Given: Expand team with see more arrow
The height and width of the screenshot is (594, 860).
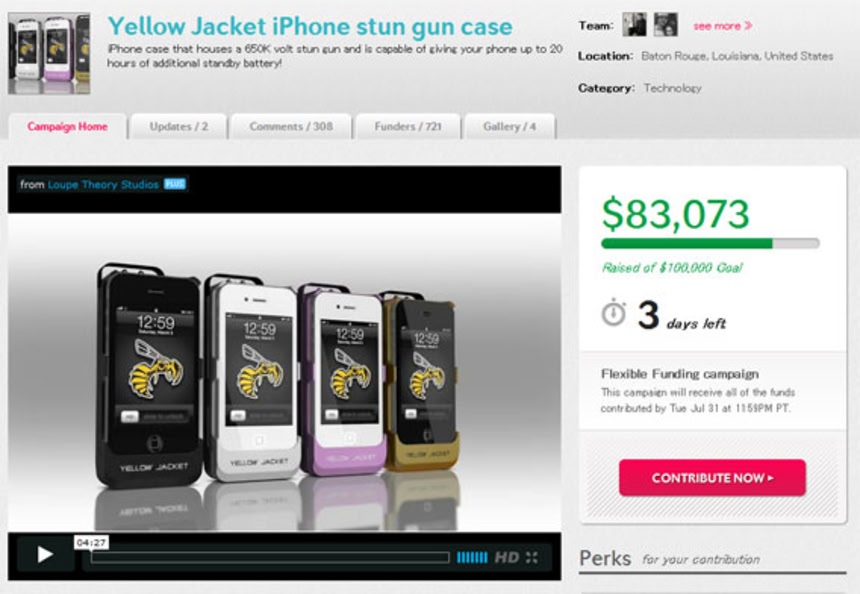Looking at the screenshot, I should pos(722,26).
